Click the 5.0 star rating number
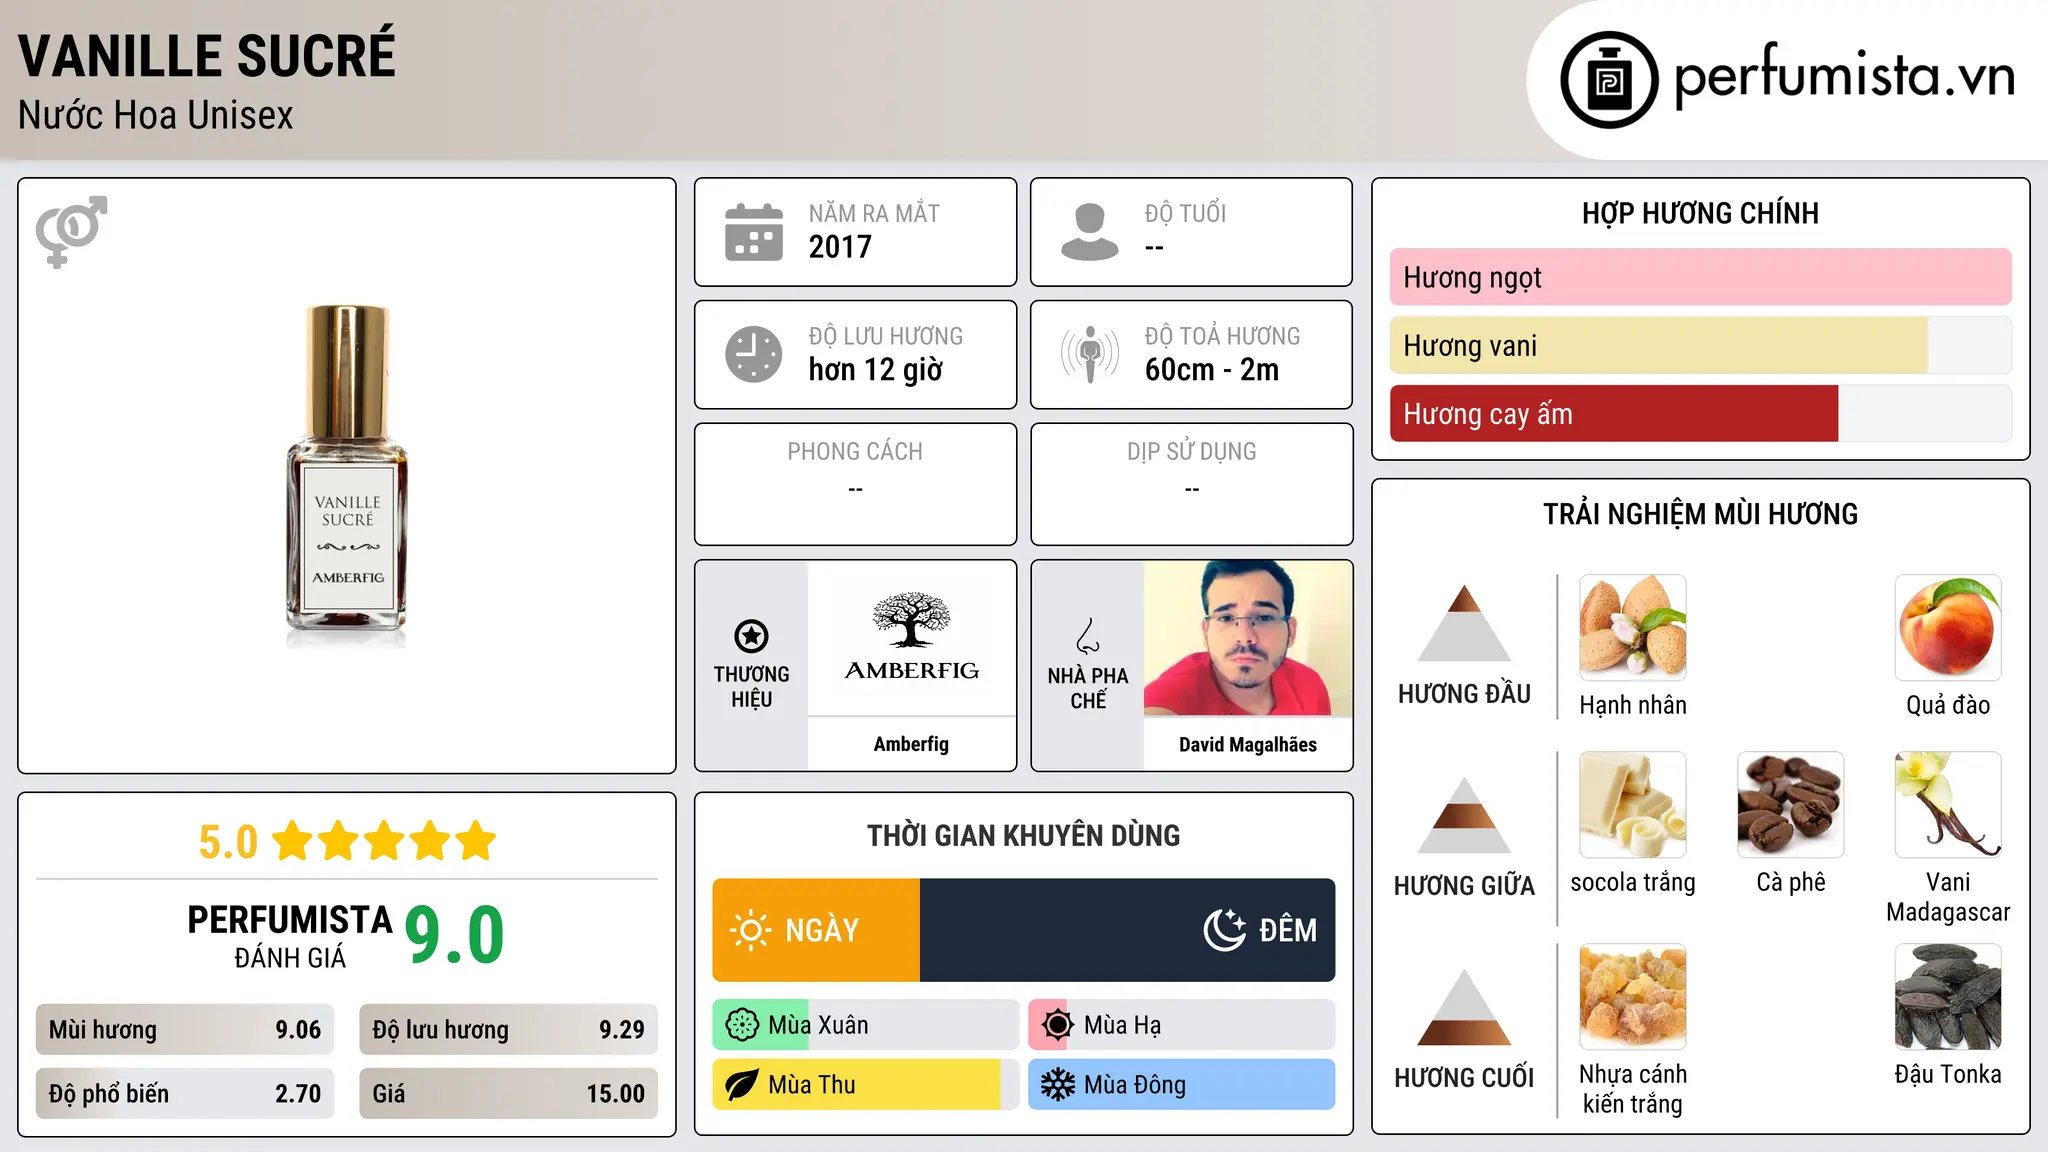2048x1152 pixels. (228, 842)
